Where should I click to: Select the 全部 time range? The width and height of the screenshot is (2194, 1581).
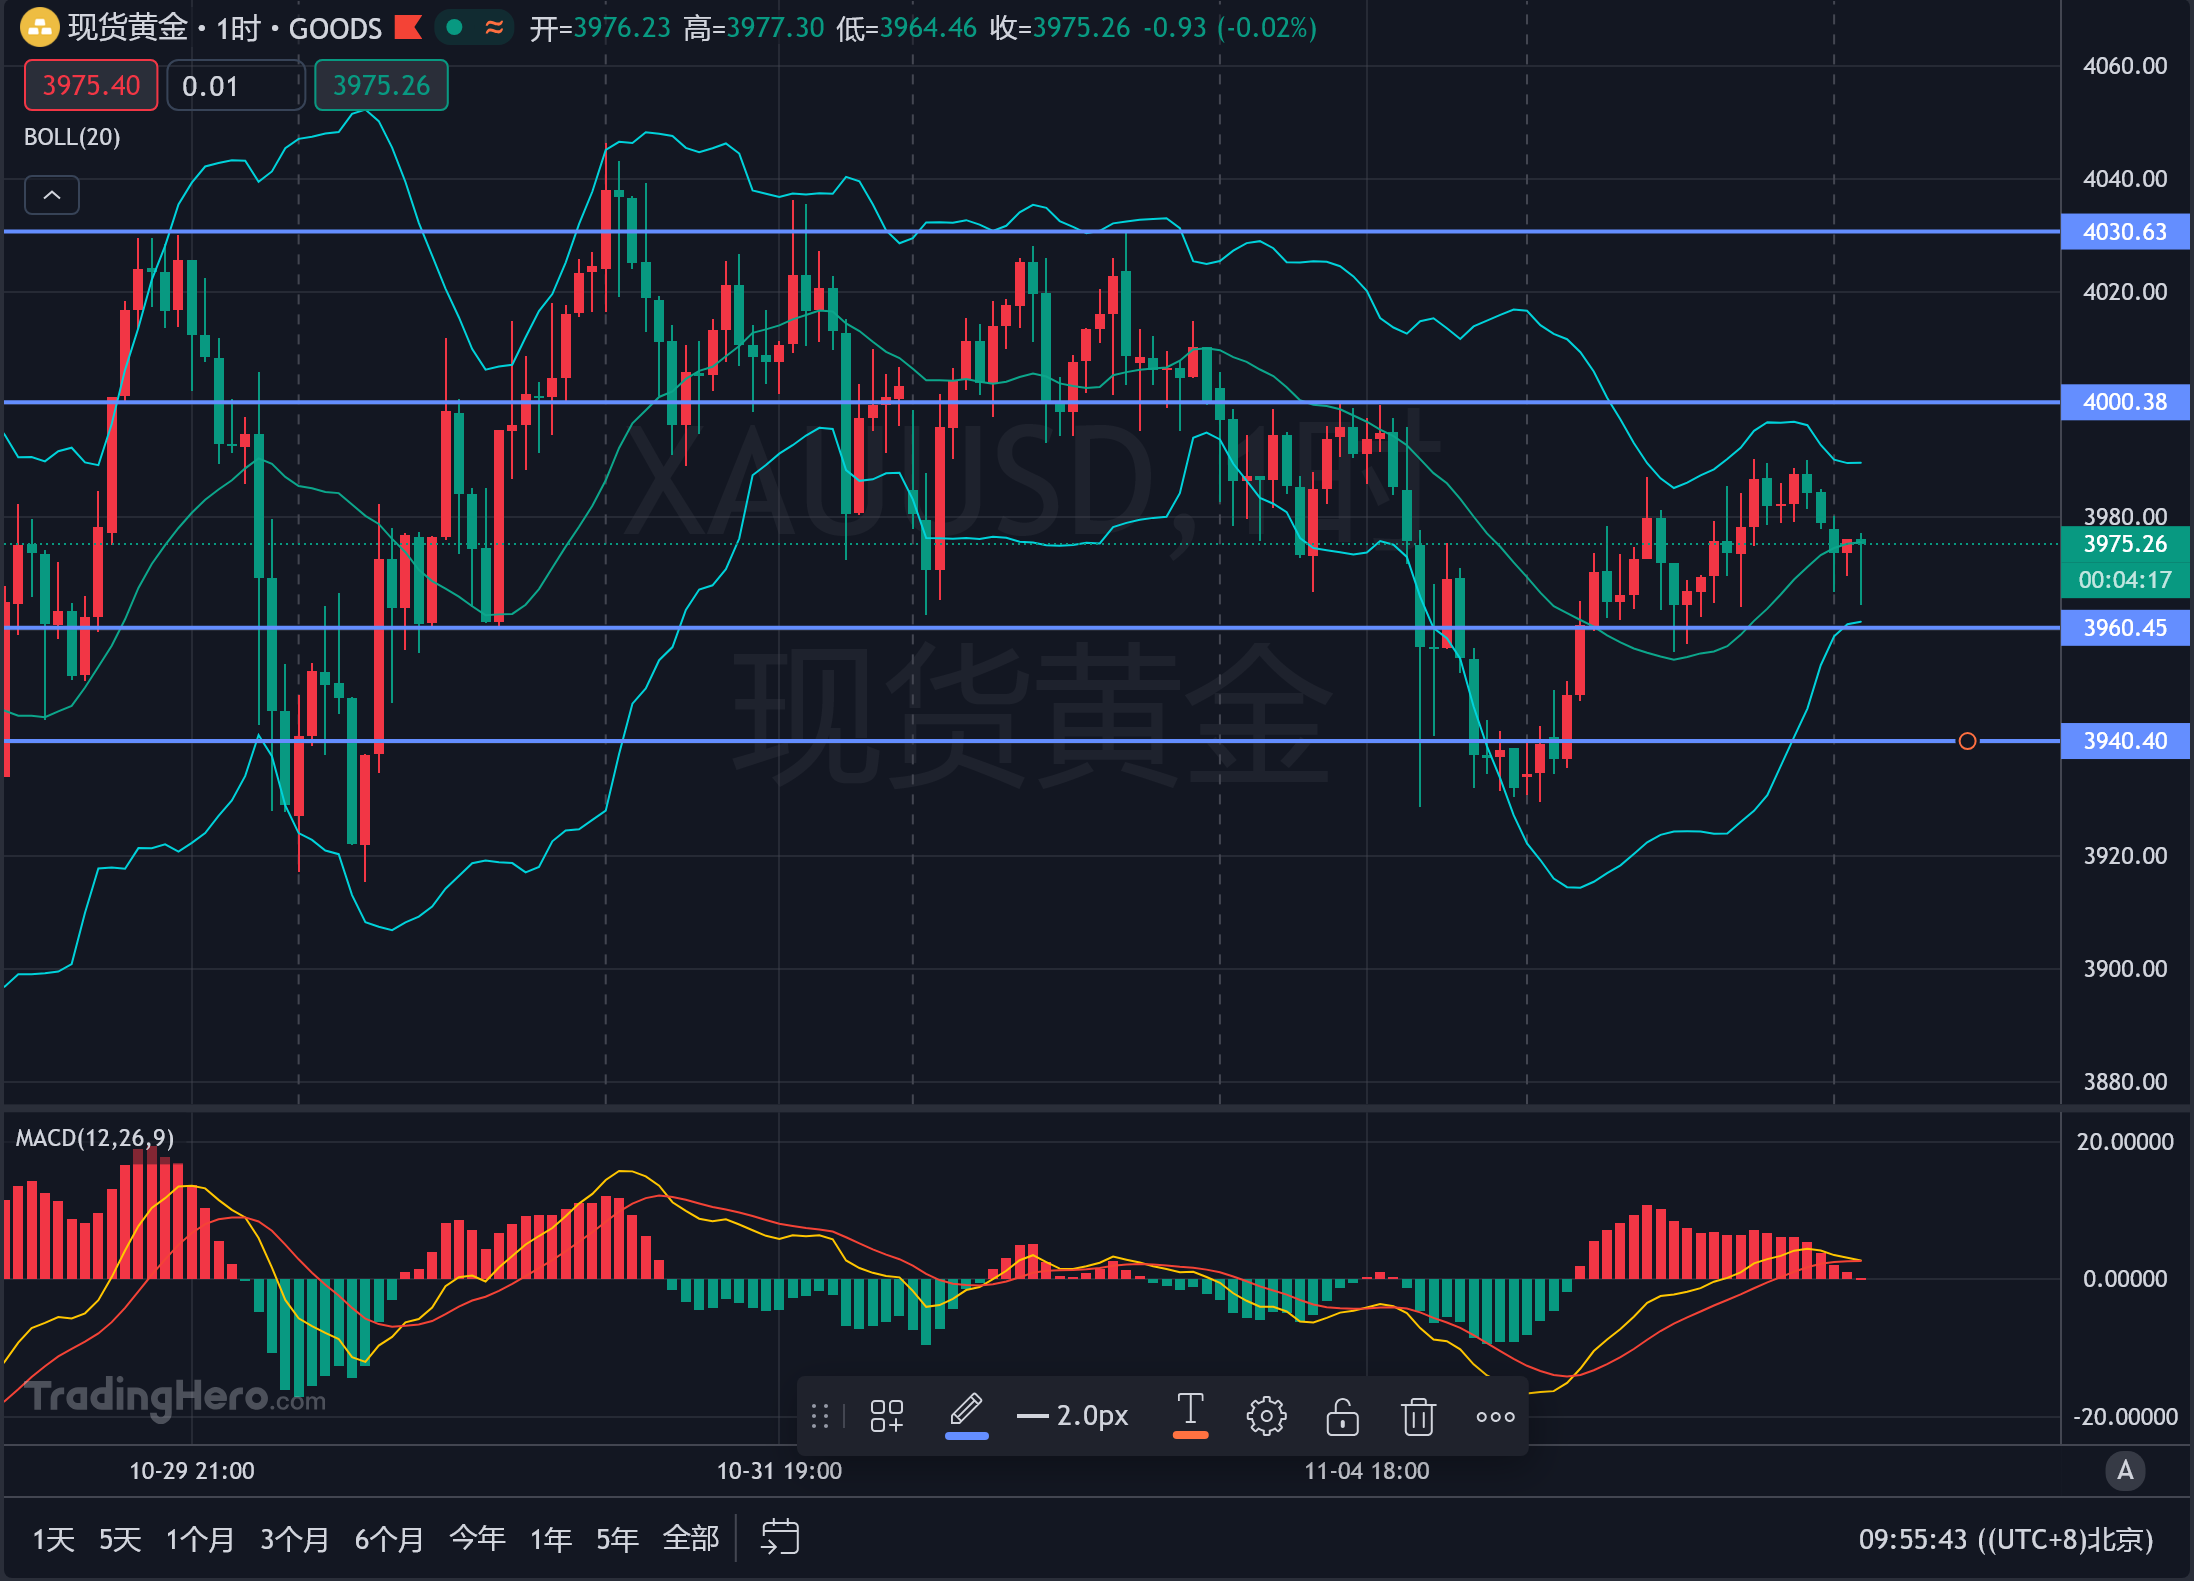pyautogui.click(x=691, y=1538)
